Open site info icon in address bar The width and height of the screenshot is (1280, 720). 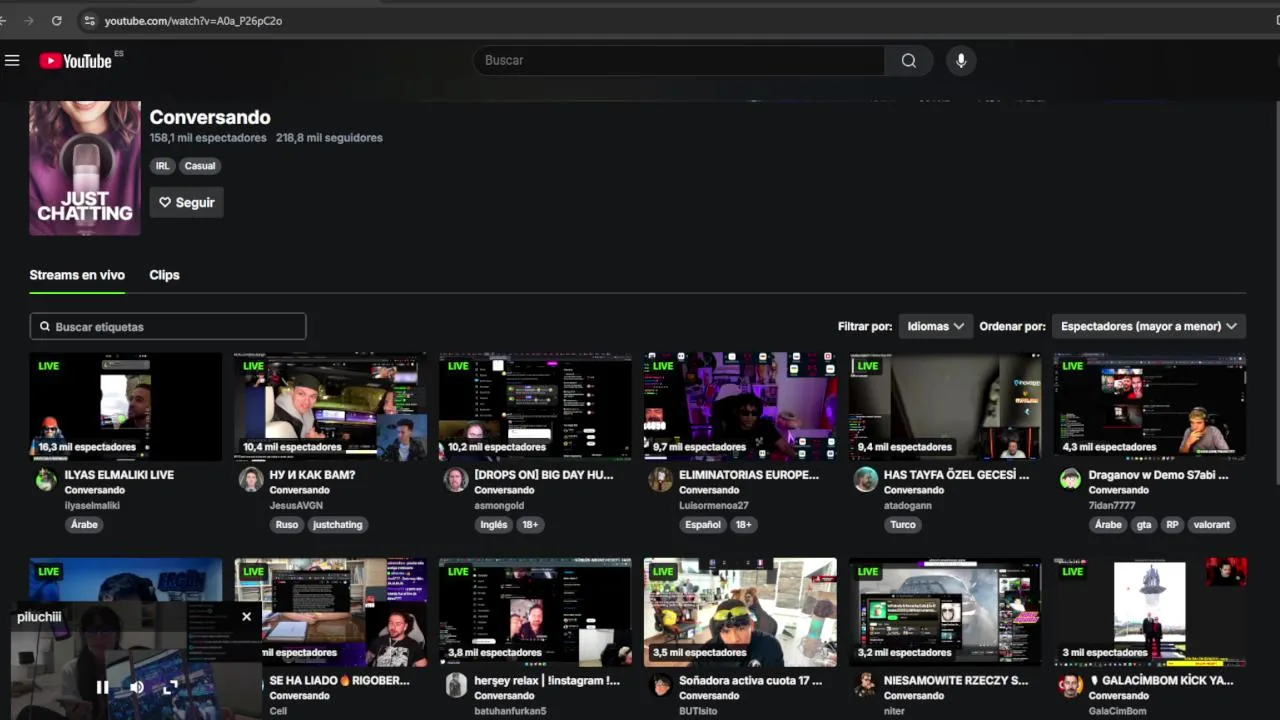click(89, 20)
